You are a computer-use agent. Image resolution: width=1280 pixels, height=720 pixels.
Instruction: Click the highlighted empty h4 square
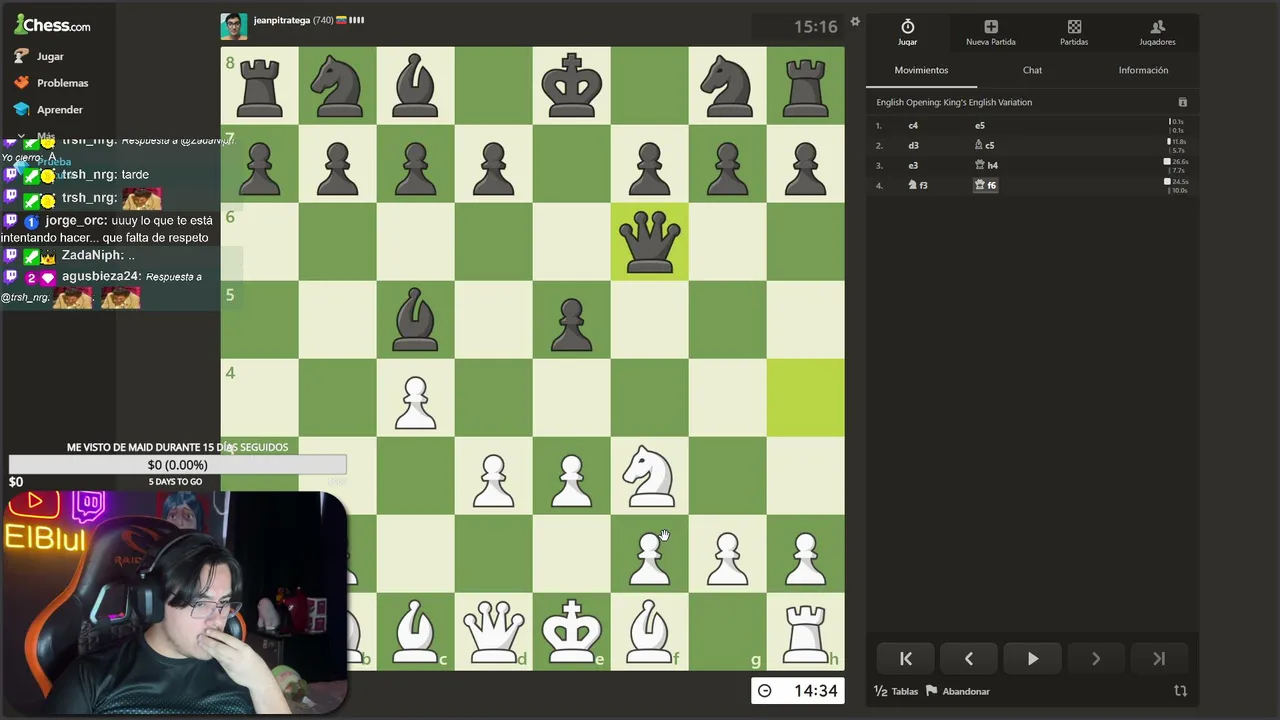click(x=806, y=398)
